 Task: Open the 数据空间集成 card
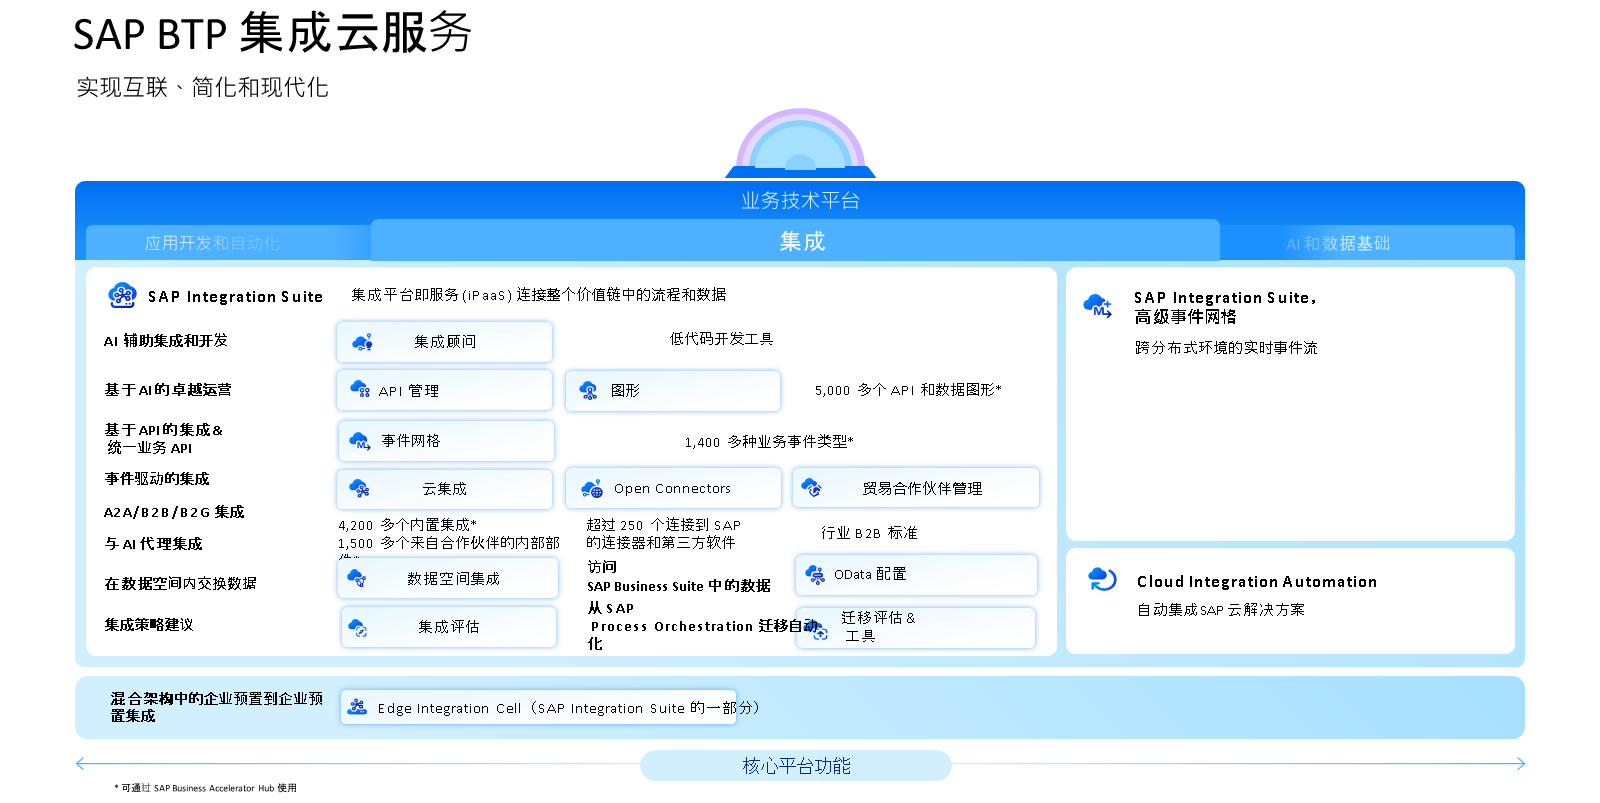448,578
